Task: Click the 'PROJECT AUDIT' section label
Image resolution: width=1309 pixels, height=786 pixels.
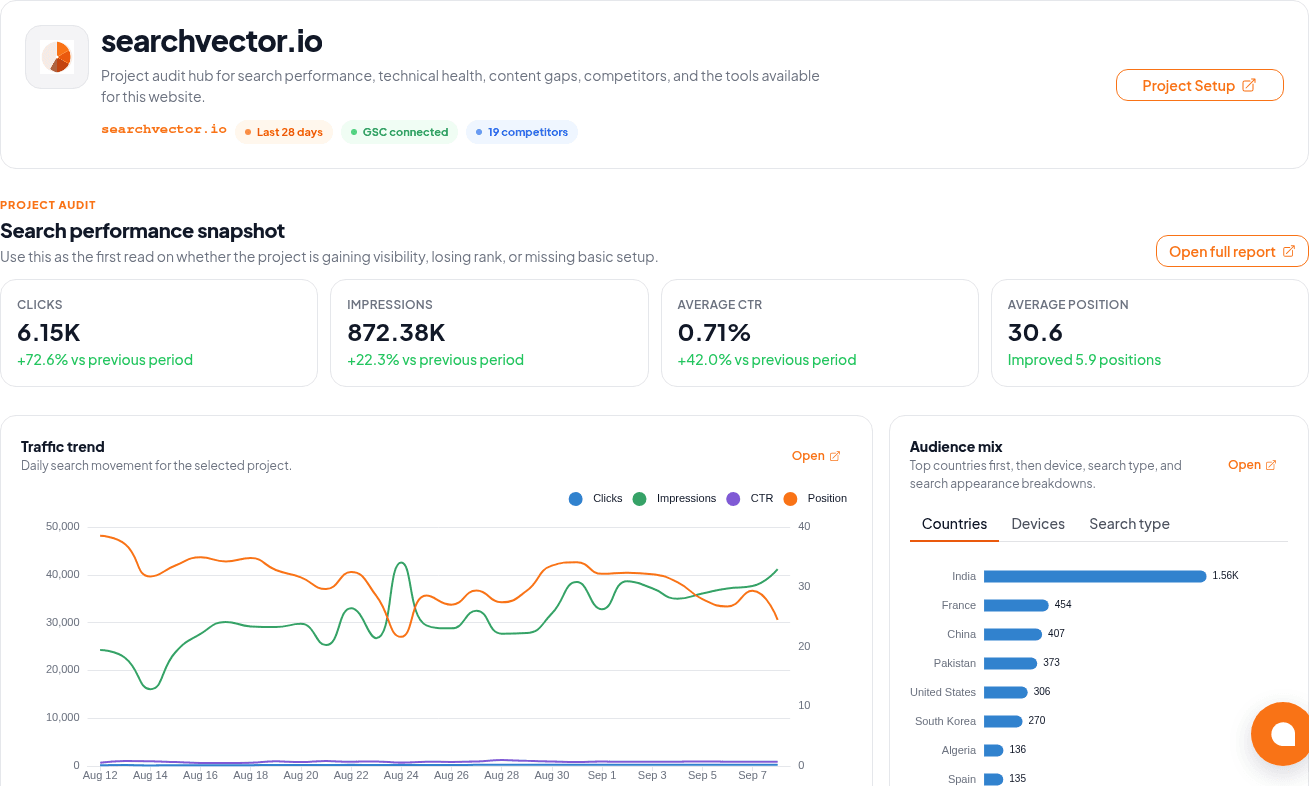Action: pyautogui.click(x=48, y=205)
